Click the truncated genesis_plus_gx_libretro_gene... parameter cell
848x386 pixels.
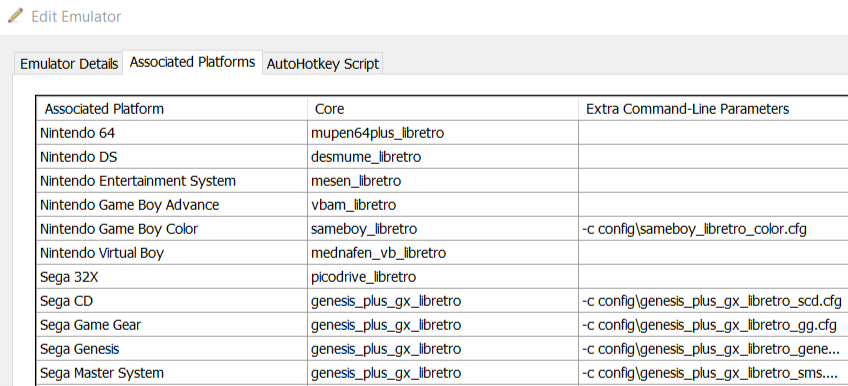coord(713,349)
